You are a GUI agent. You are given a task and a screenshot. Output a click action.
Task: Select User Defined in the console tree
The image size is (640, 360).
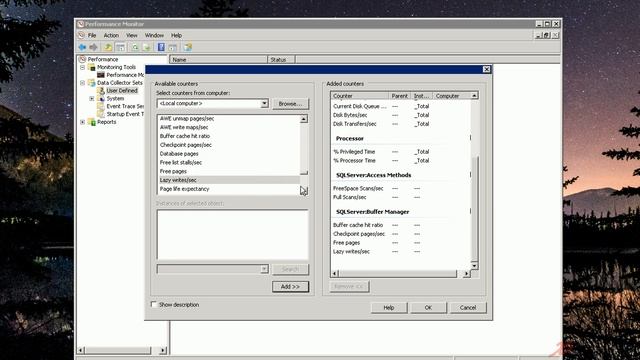(122, 91)
